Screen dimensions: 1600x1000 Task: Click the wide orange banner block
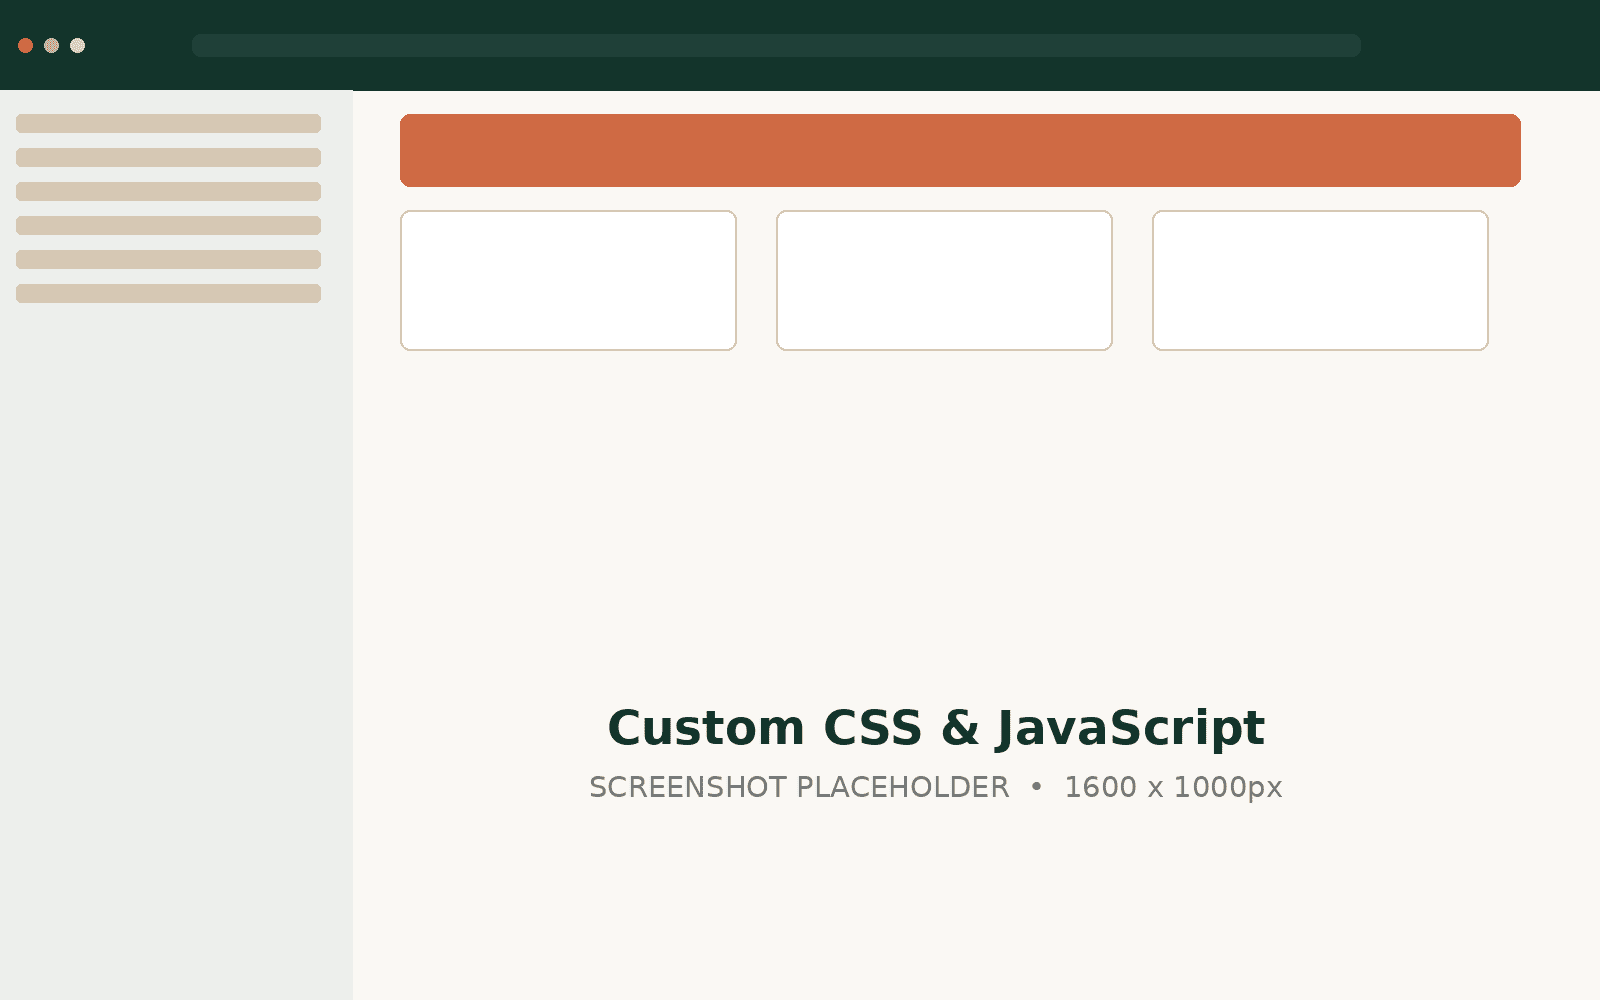tap(960, 150)
